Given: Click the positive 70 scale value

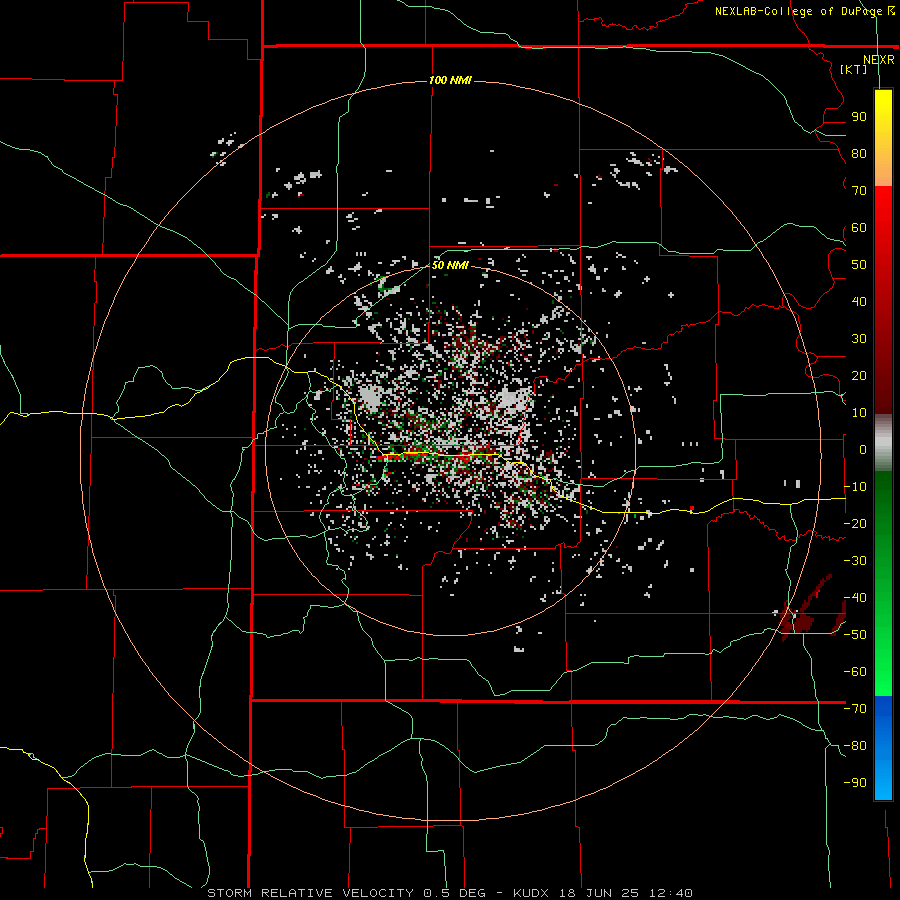Looking at the screenshot, I should [859, 191].
